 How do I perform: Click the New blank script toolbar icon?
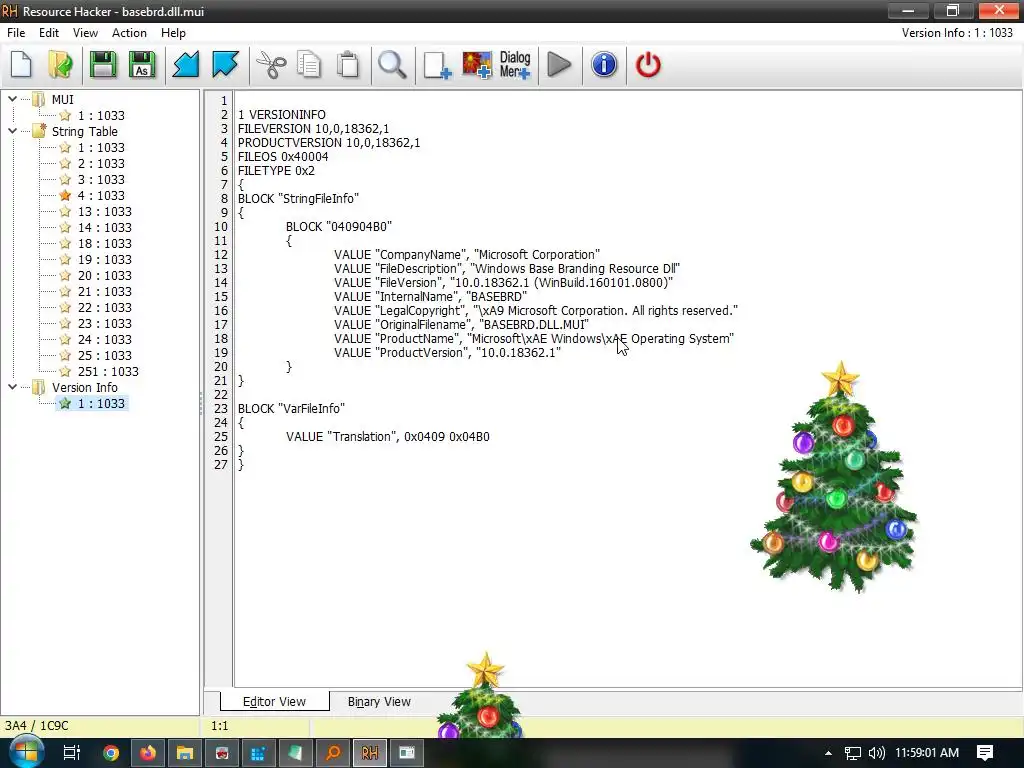click(22, 65)
